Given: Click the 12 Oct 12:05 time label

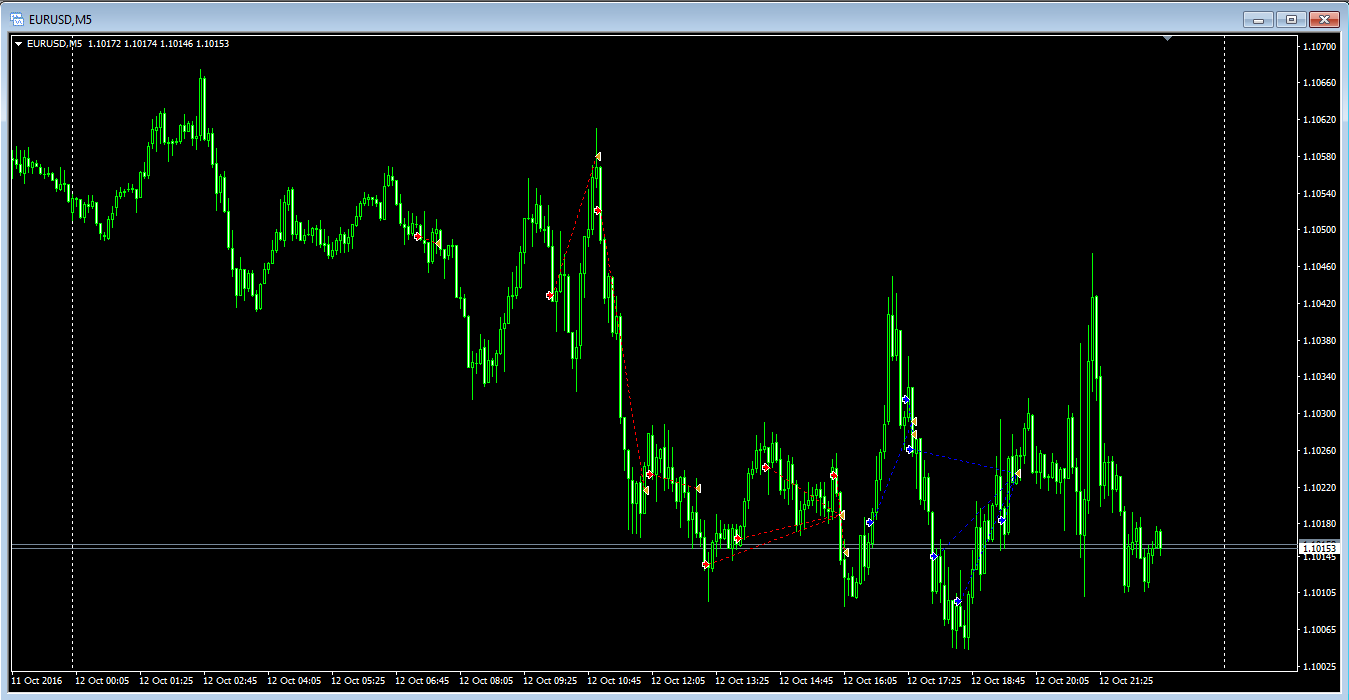Looking at the screenshot, I should (678, 681).
